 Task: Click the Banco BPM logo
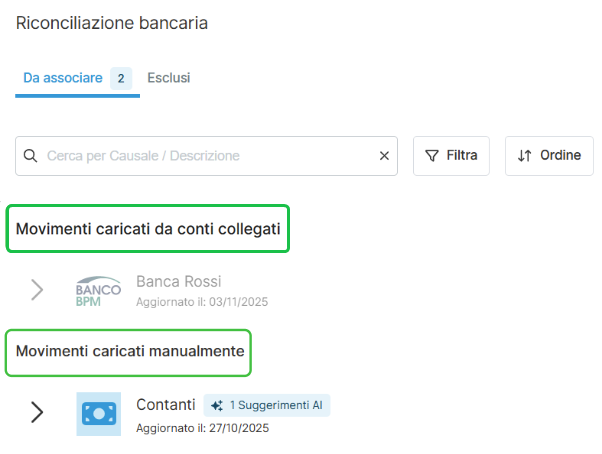coord(98,290)
